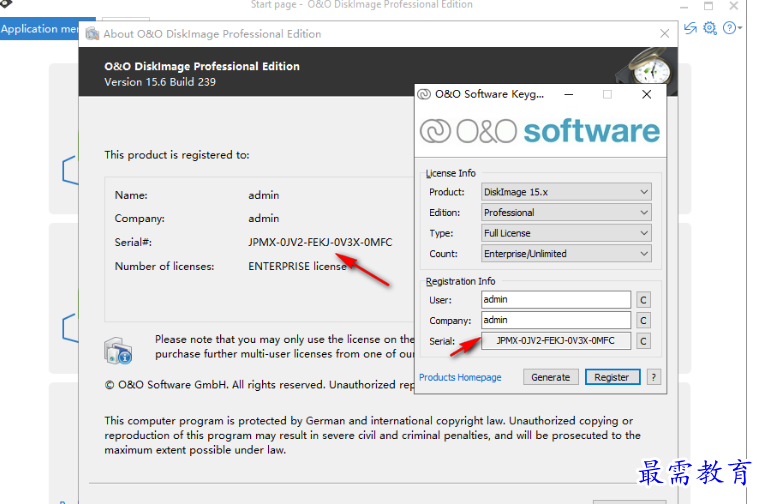Click the Serial field in the keygen window
This screenshot has width=760, height=504.
[x=555, y=341]
